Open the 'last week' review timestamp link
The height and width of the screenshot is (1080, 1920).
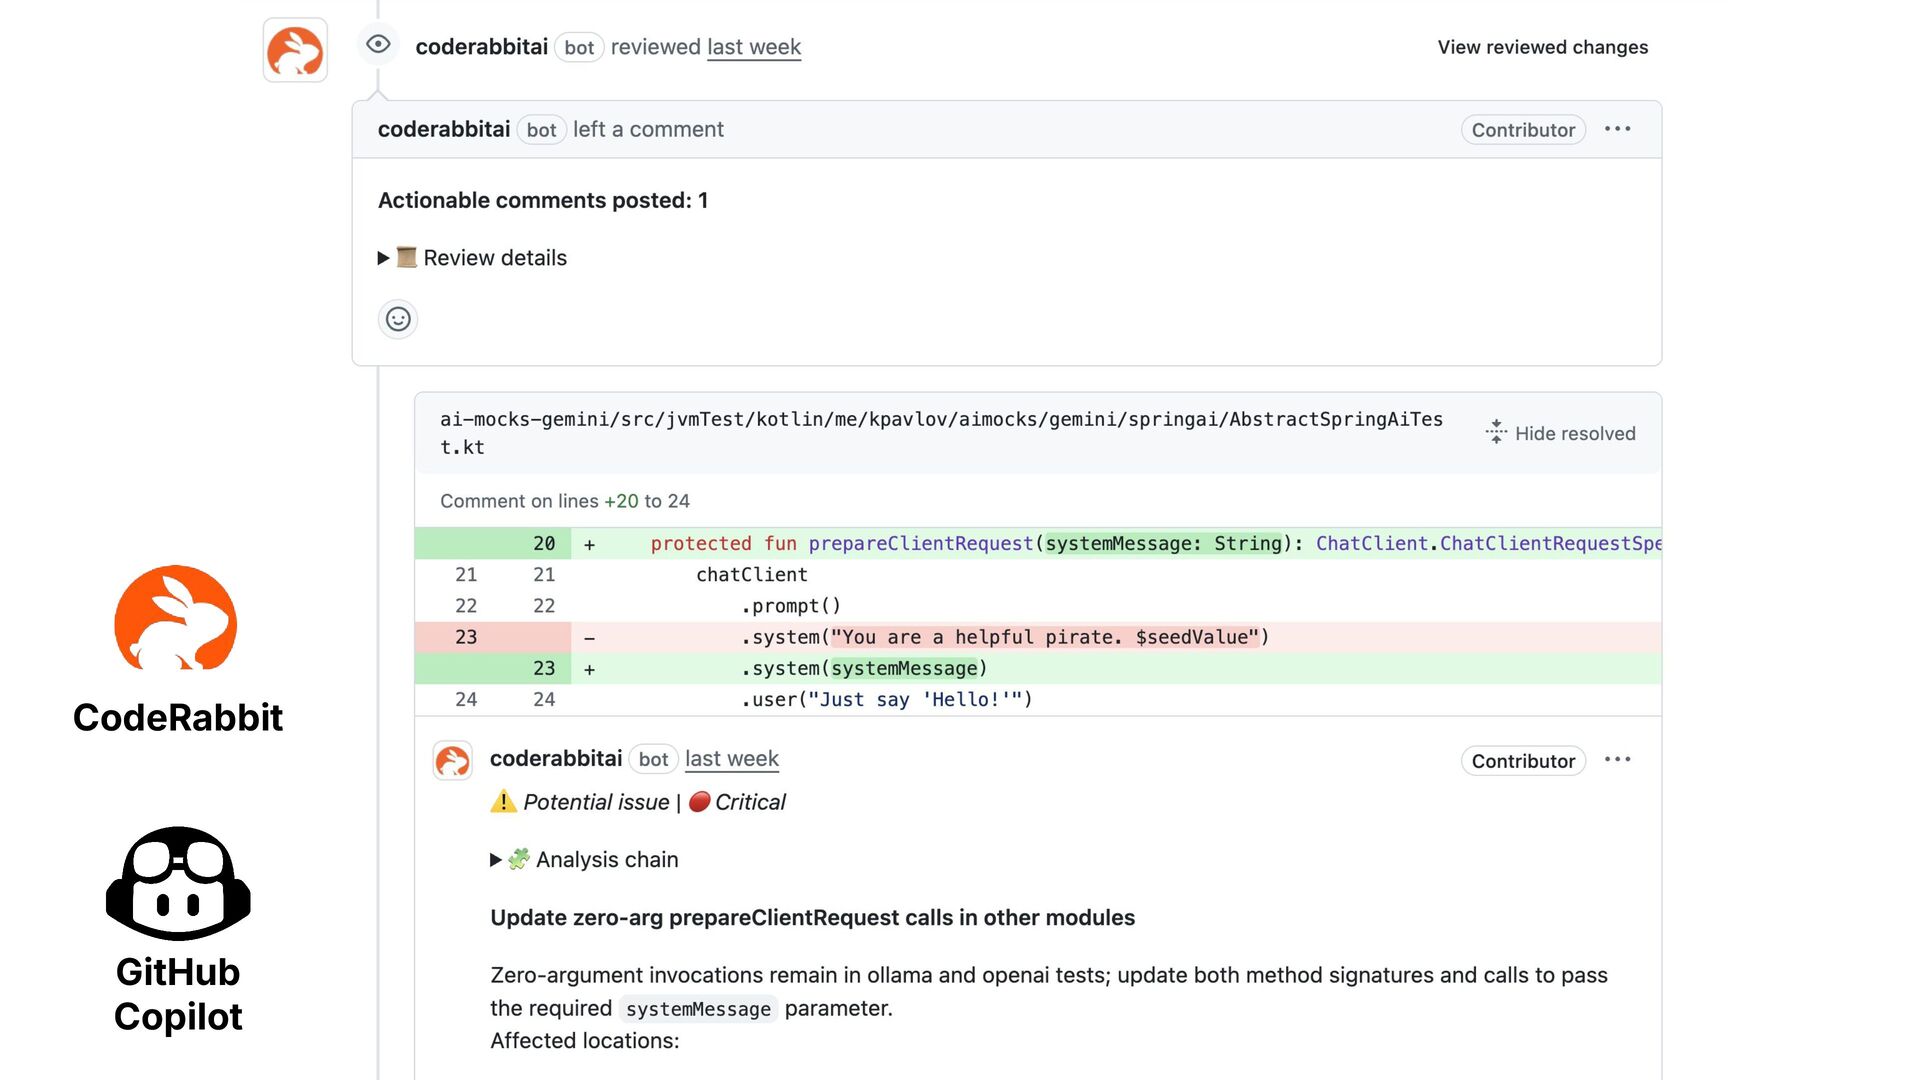coord(753,47)
